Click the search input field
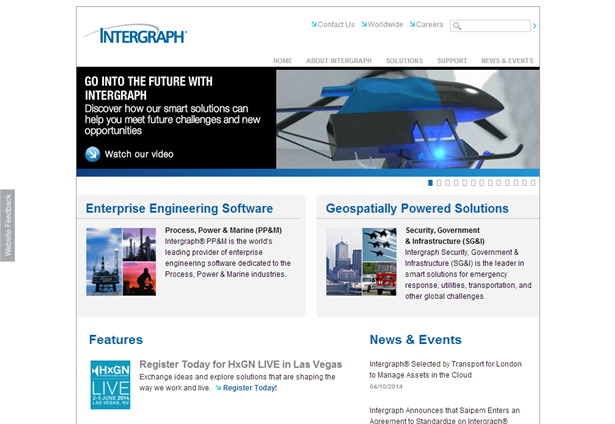The image size is (615, 424). coord(490,26)
